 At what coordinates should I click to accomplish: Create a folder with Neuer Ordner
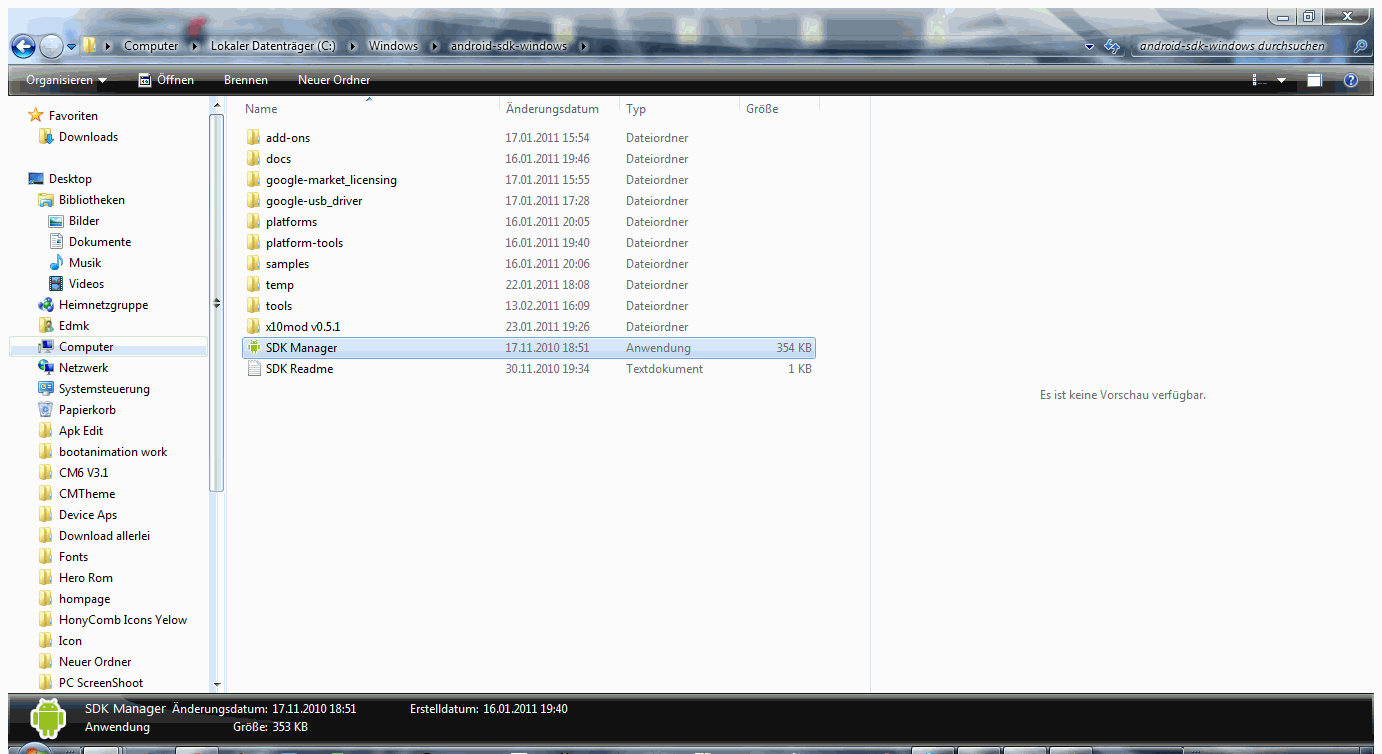click(334, 80)
